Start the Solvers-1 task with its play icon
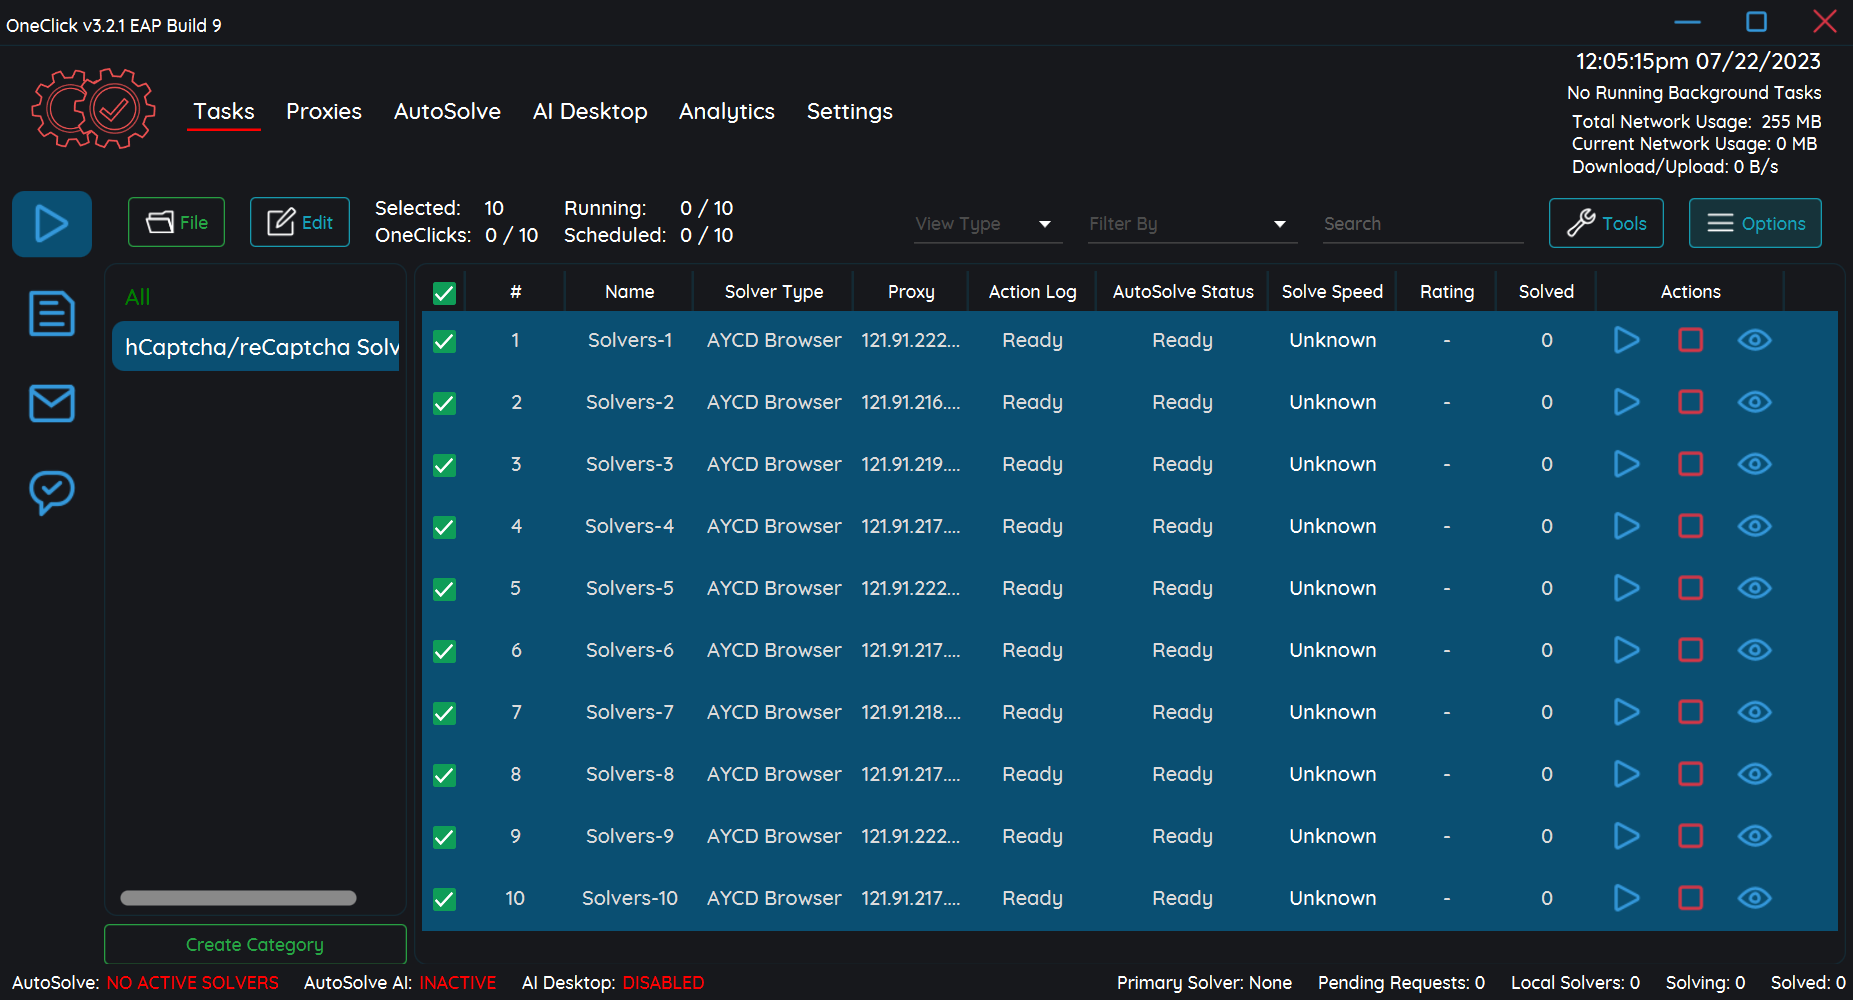 coord(1626,340)
